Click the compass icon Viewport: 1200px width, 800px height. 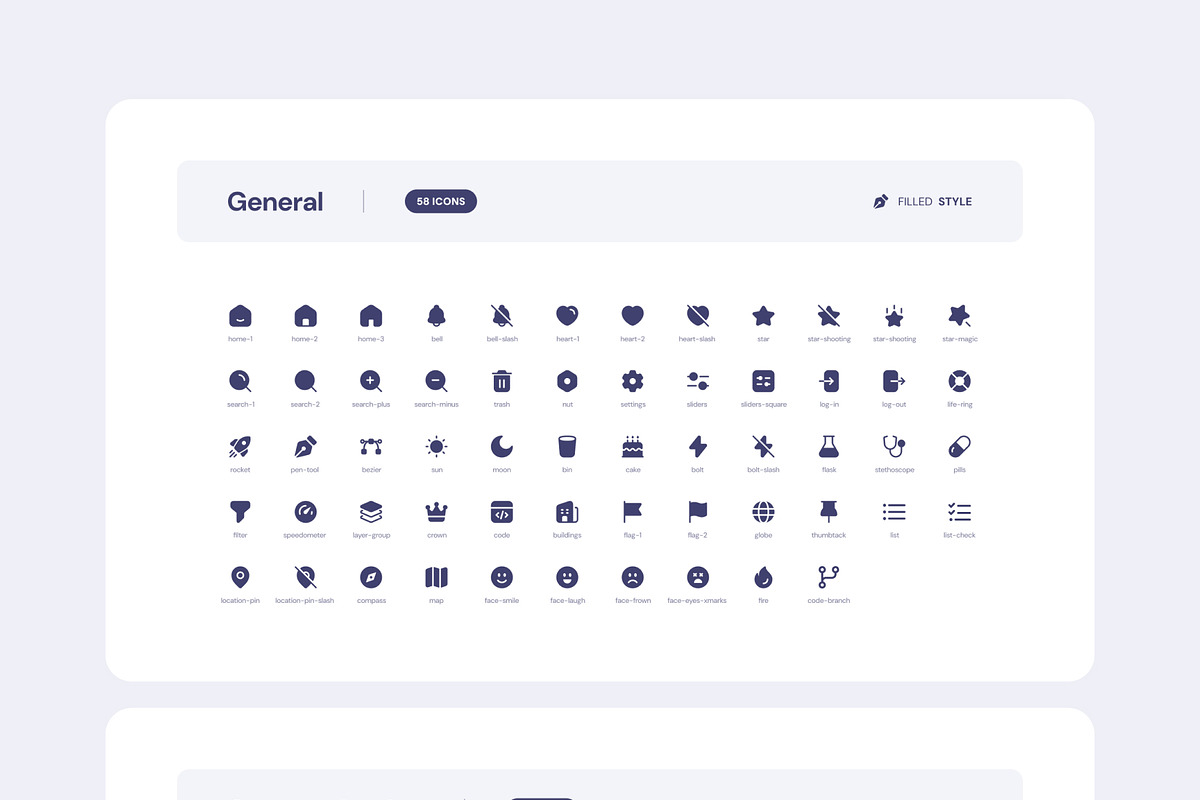(371, 577)
